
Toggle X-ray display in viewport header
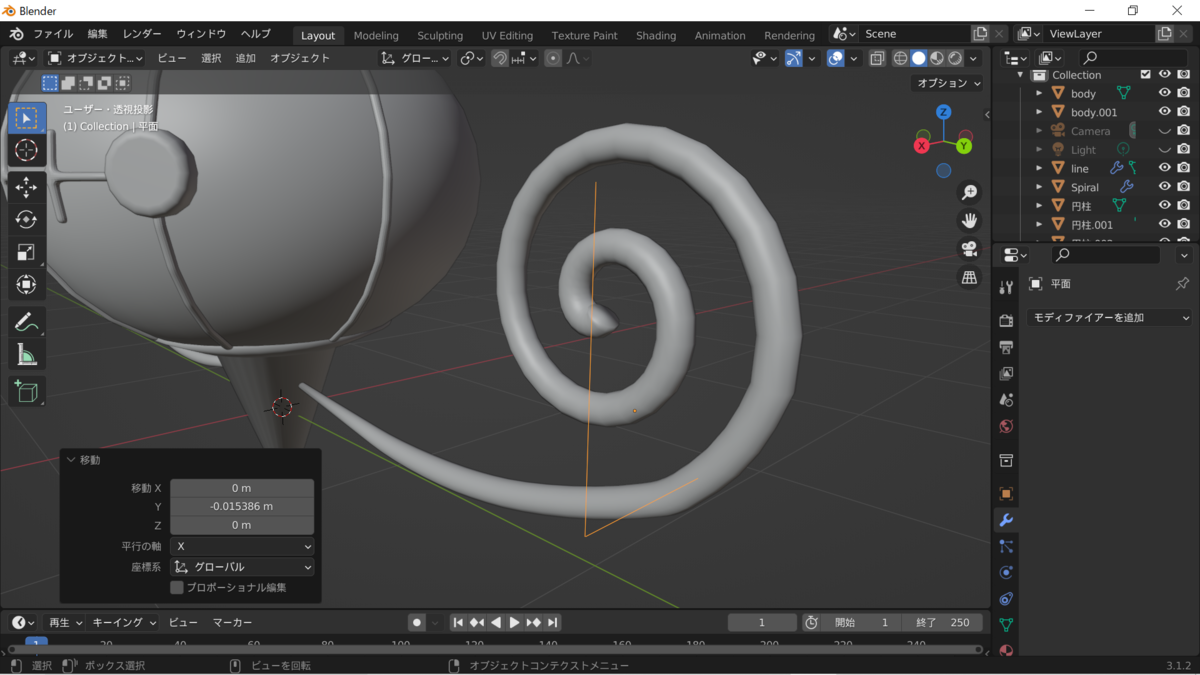pos(876,58)
